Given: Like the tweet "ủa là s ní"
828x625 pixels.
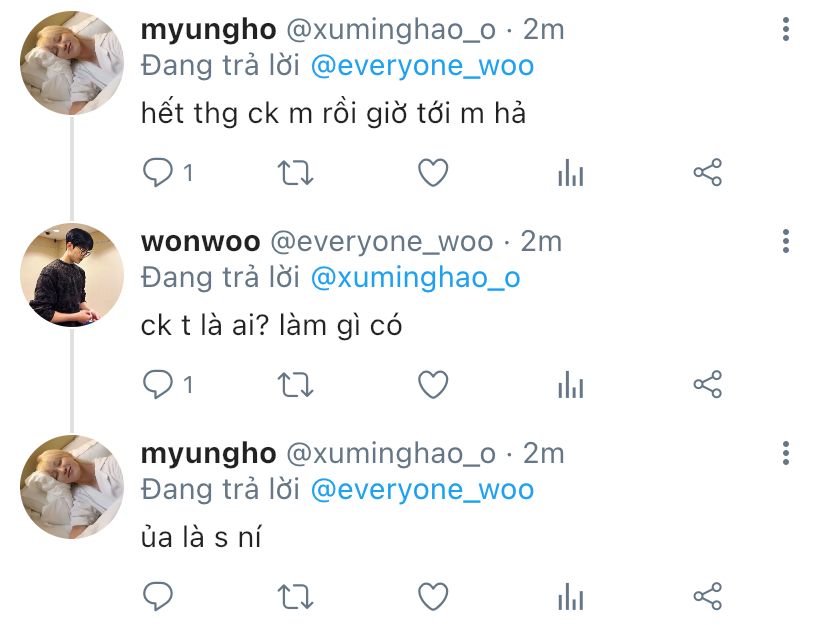Looking at the screenshot, I should coord(433,596).
